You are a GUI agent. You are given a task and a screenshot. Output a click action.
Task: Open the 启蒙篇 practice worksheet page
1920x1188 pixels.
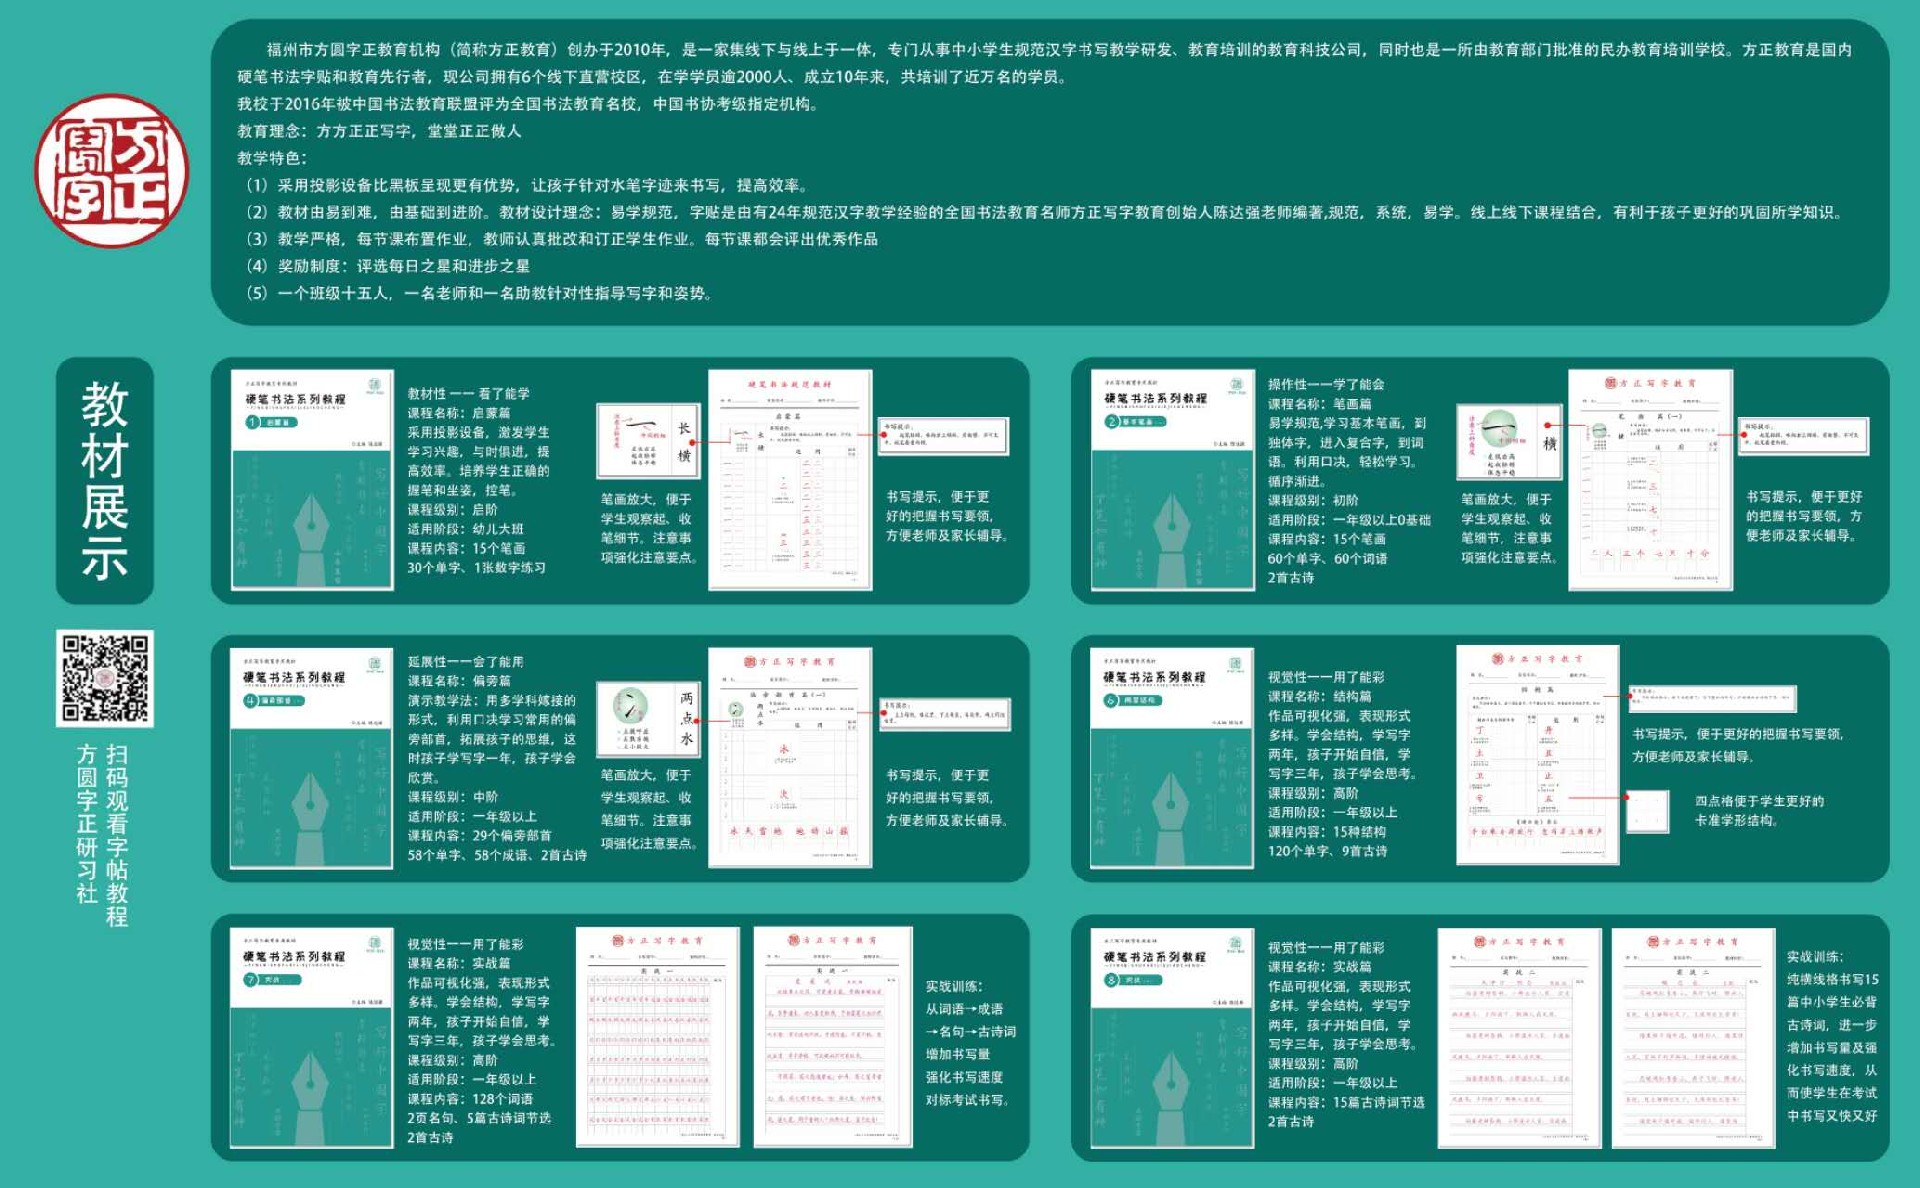tap(790, 480)
